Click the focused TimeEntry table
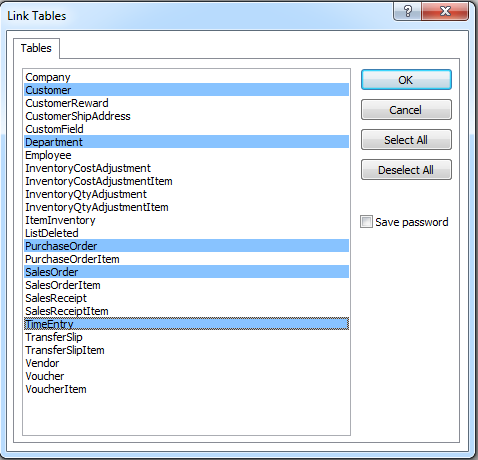 point(187,324)
